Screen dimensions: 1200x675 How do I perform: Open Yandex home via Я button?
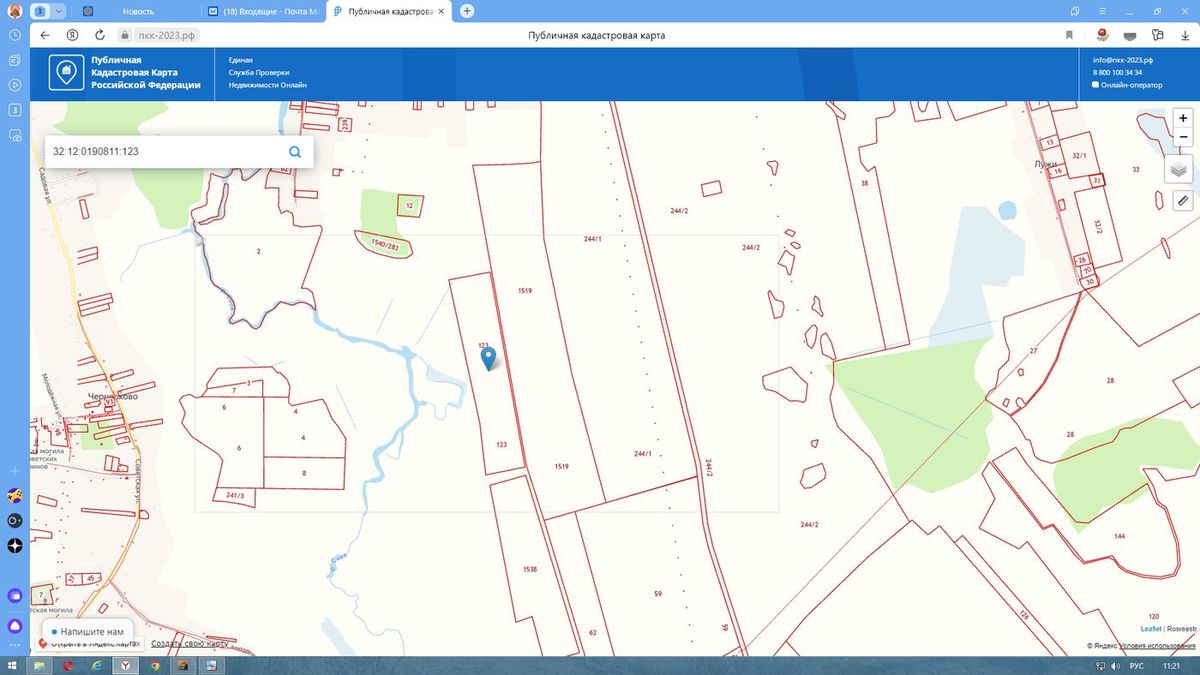72,35
